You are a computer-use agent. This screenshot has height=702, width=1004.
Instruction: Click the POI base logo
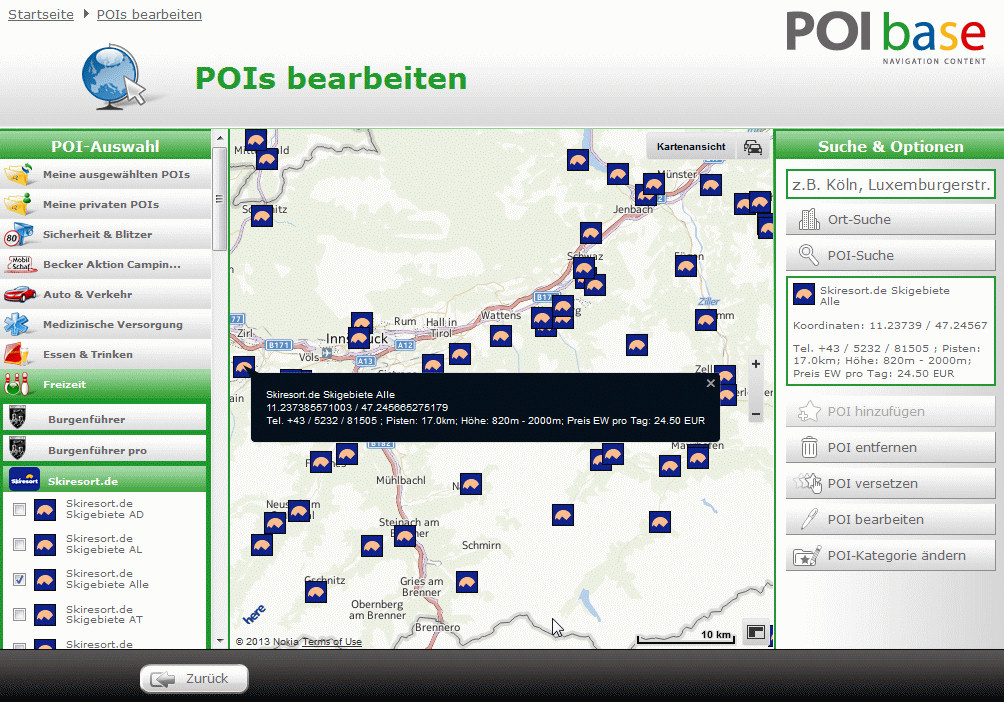click(x=885, y=37)
